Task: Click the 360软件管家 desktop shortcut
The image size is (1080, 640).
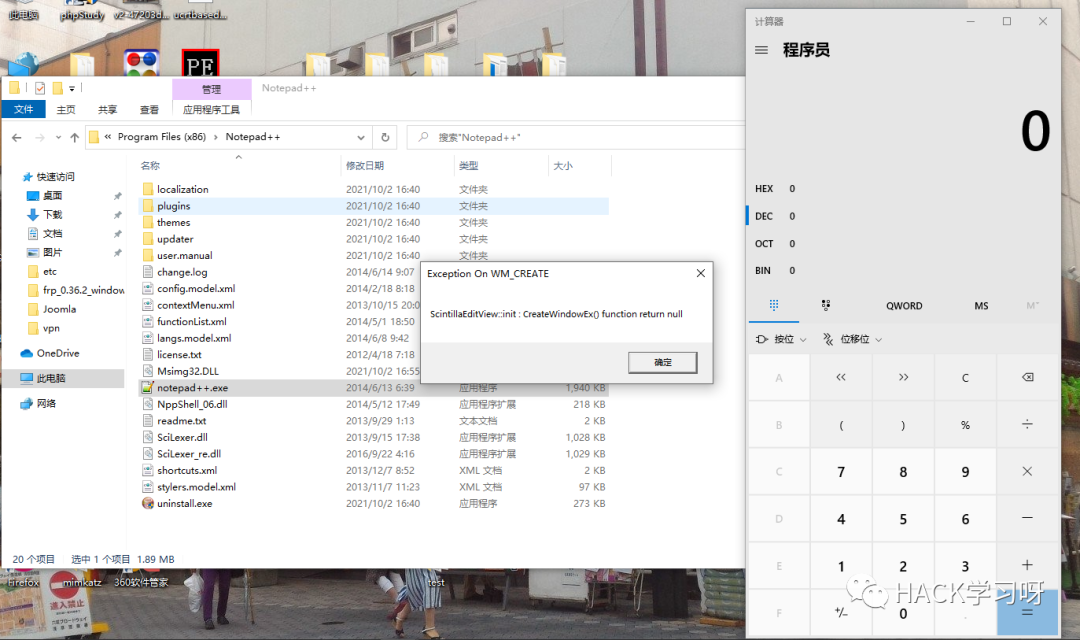Action: pos(141,582)
